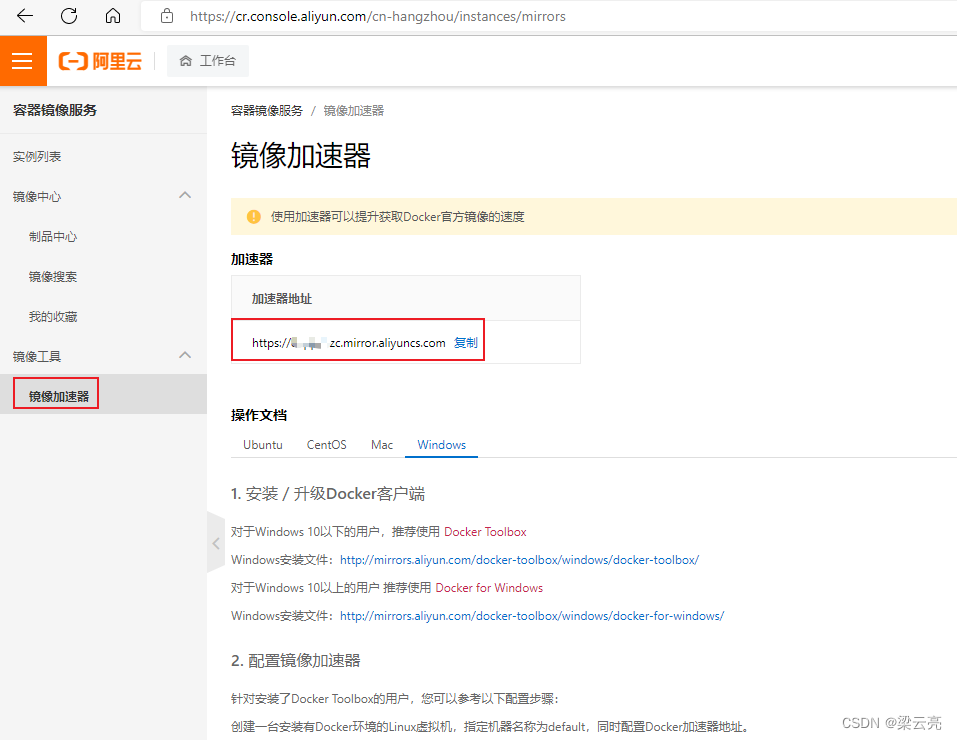Open the orange hamburger menu
Viewport: 957px width, 740px height.
pyautogui.click(x=23, y=60)
